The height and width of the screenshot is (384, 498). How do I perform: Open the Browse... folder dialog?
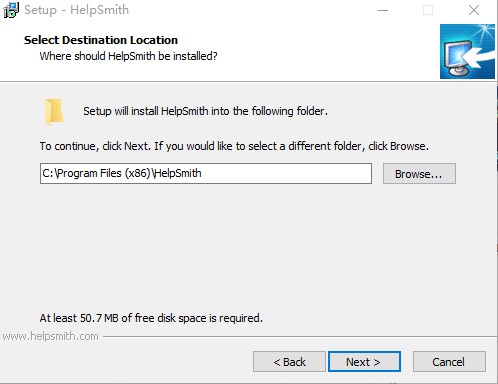coord(419,174)
